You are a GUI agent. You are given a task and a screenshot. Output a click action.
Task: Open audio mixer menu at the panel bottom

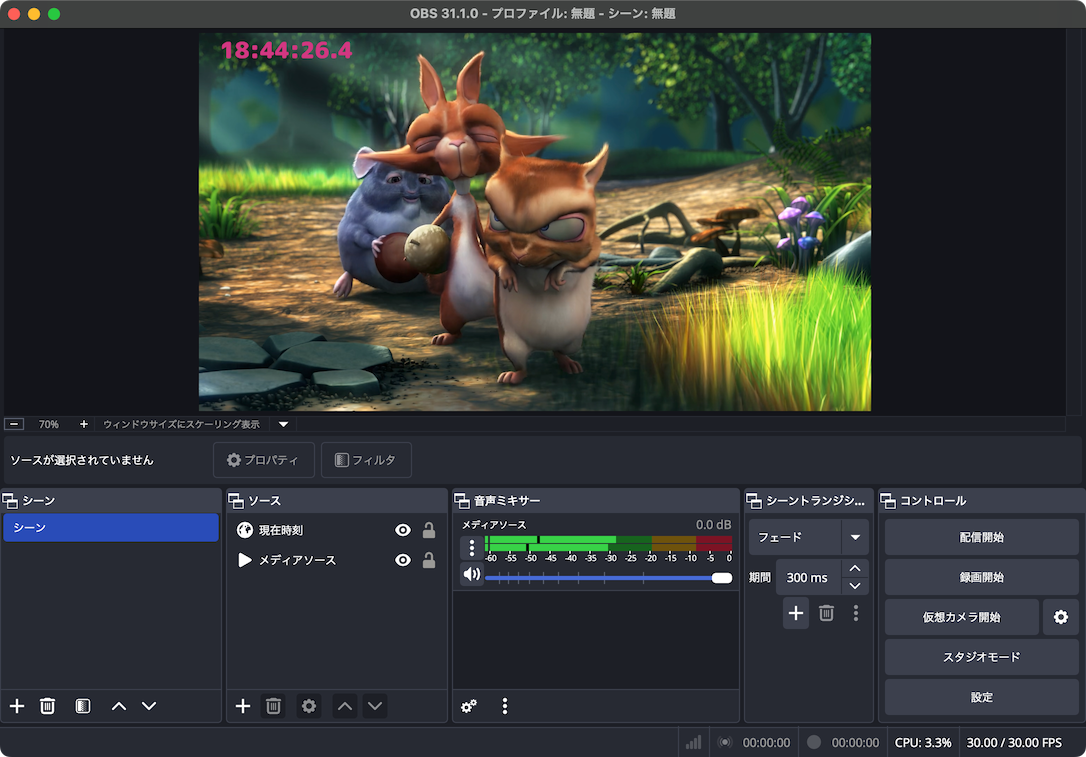(x=504, y=706)
